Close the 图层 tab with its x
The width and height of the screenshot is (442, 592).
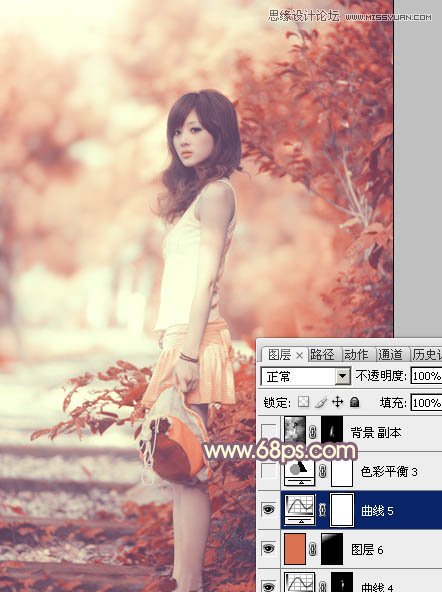(299, 355)
